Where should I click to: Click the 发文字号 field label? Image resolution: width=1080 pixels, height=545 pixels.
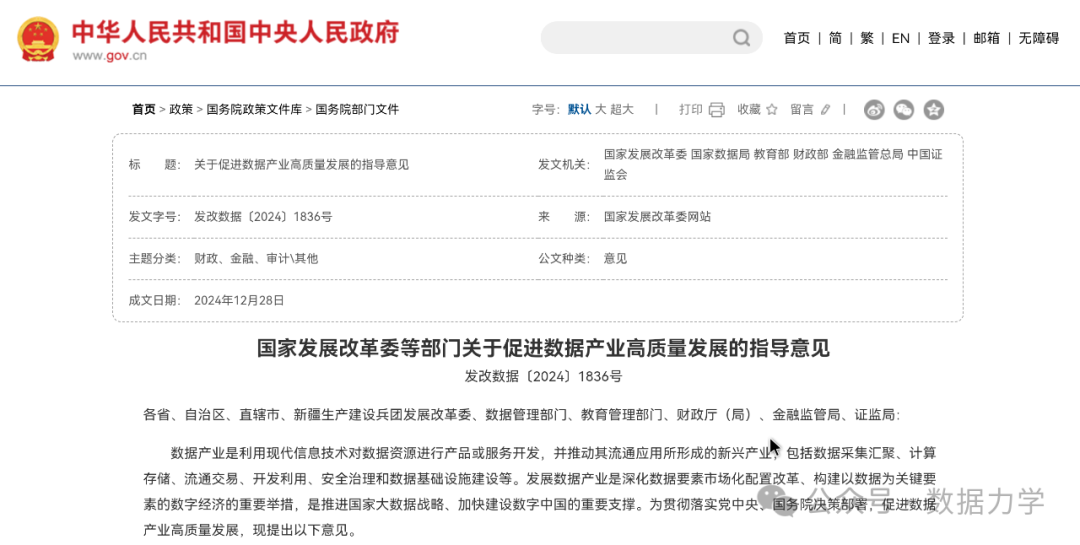coord(154,217)
